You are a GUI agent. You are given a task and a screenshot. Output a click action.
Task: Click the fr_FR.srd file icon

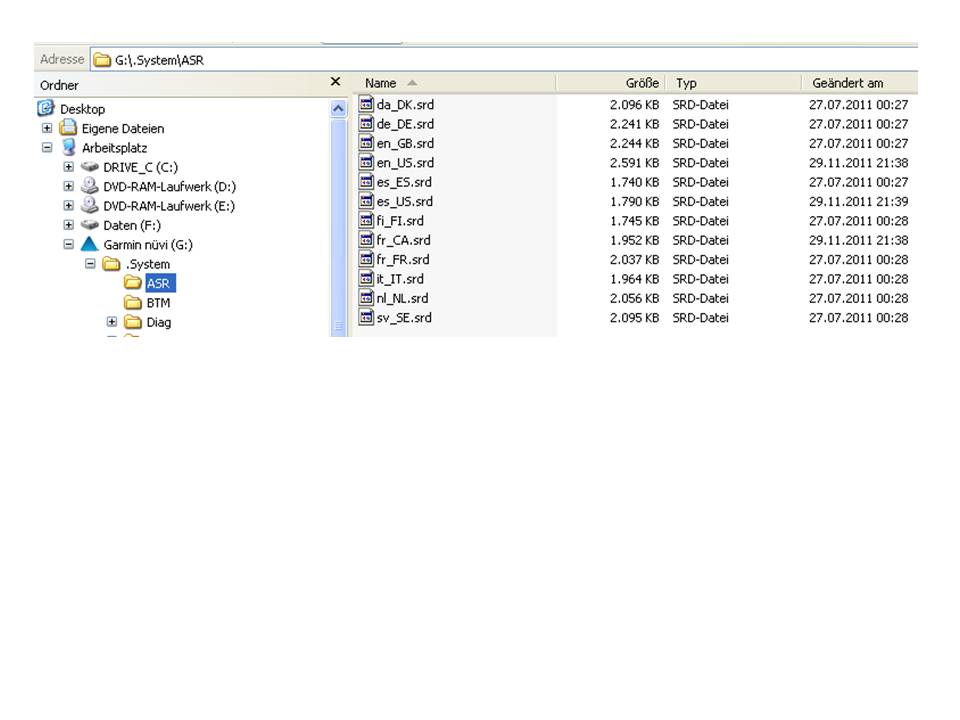pyautogui.click(x=366, y=259)
